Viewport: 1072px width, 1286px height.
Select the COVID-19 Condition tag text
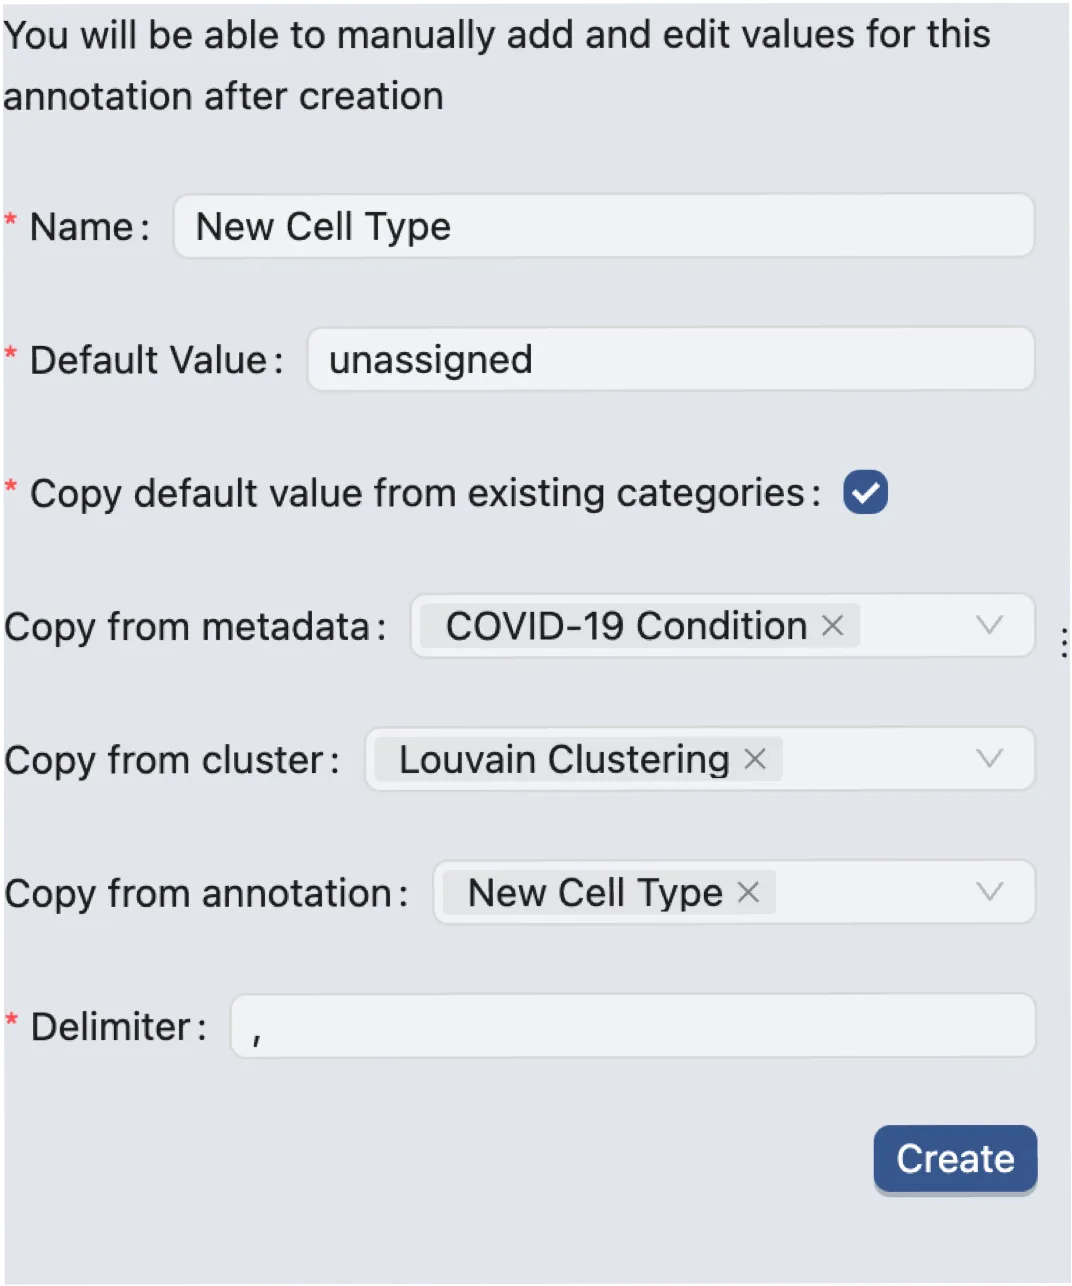(x=624, y=625)
